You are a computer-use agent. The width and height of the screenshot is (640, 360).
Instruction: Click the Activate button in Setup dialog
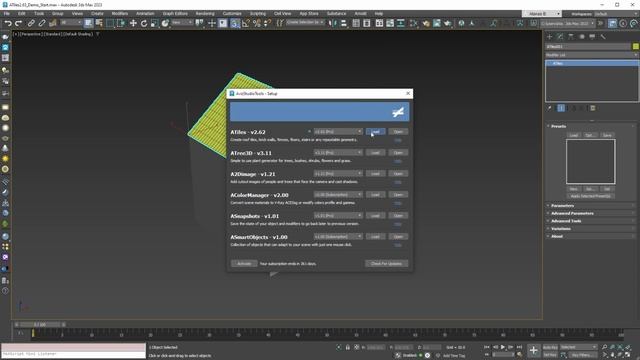coord(244,264)
